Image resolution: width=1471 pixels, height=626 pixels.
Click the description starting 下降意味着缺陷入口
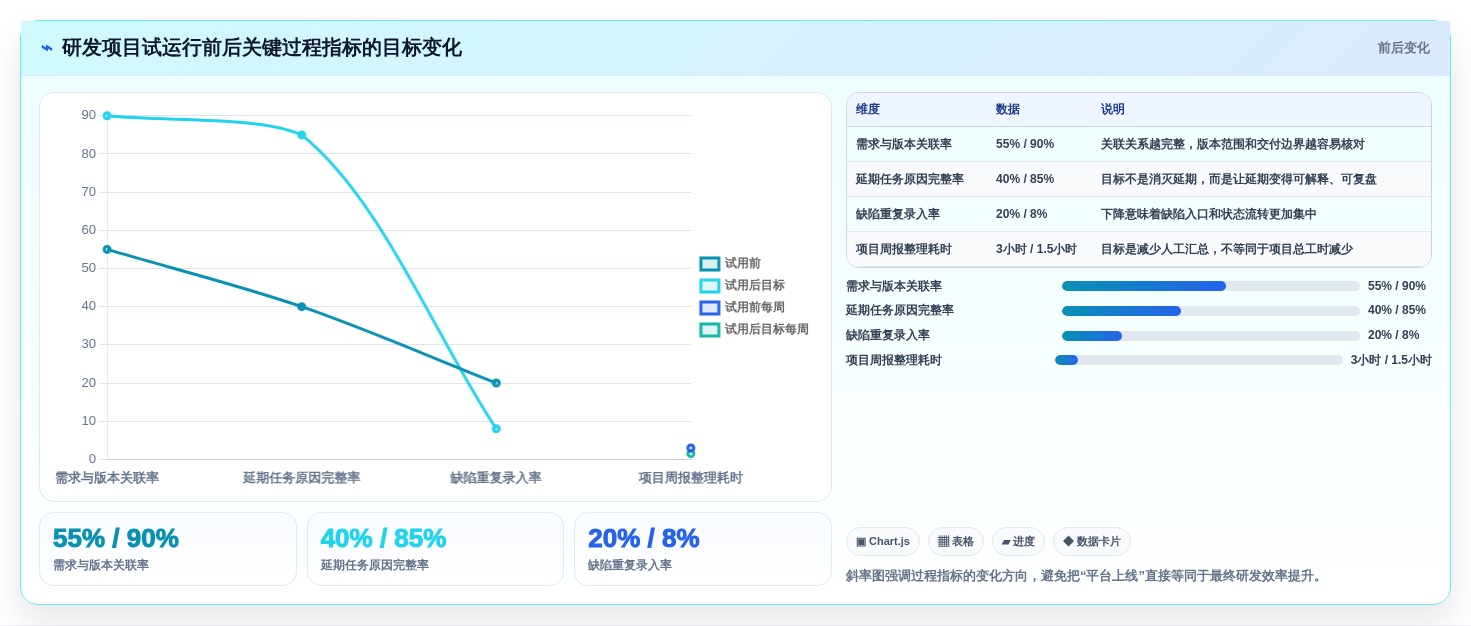1208,214
